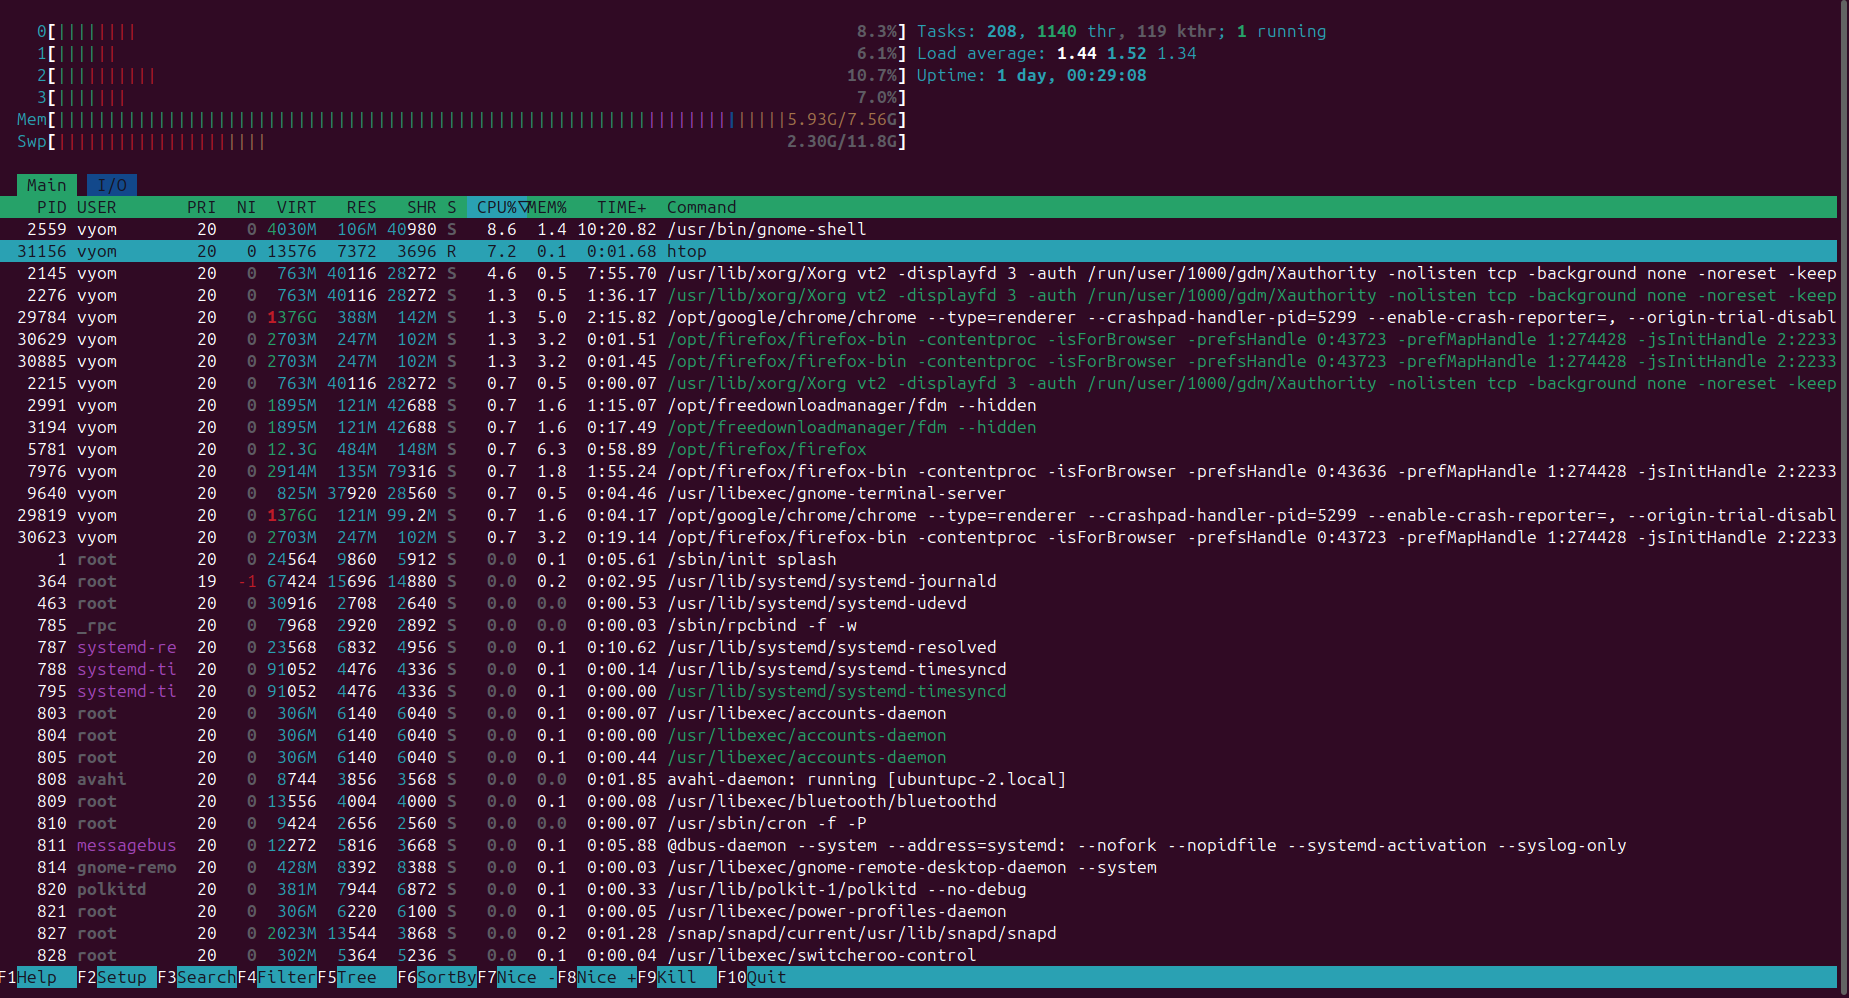Open F6 SortBy menu
Viewport: 1849px width, 998px height.
click(x=437, y=977)
